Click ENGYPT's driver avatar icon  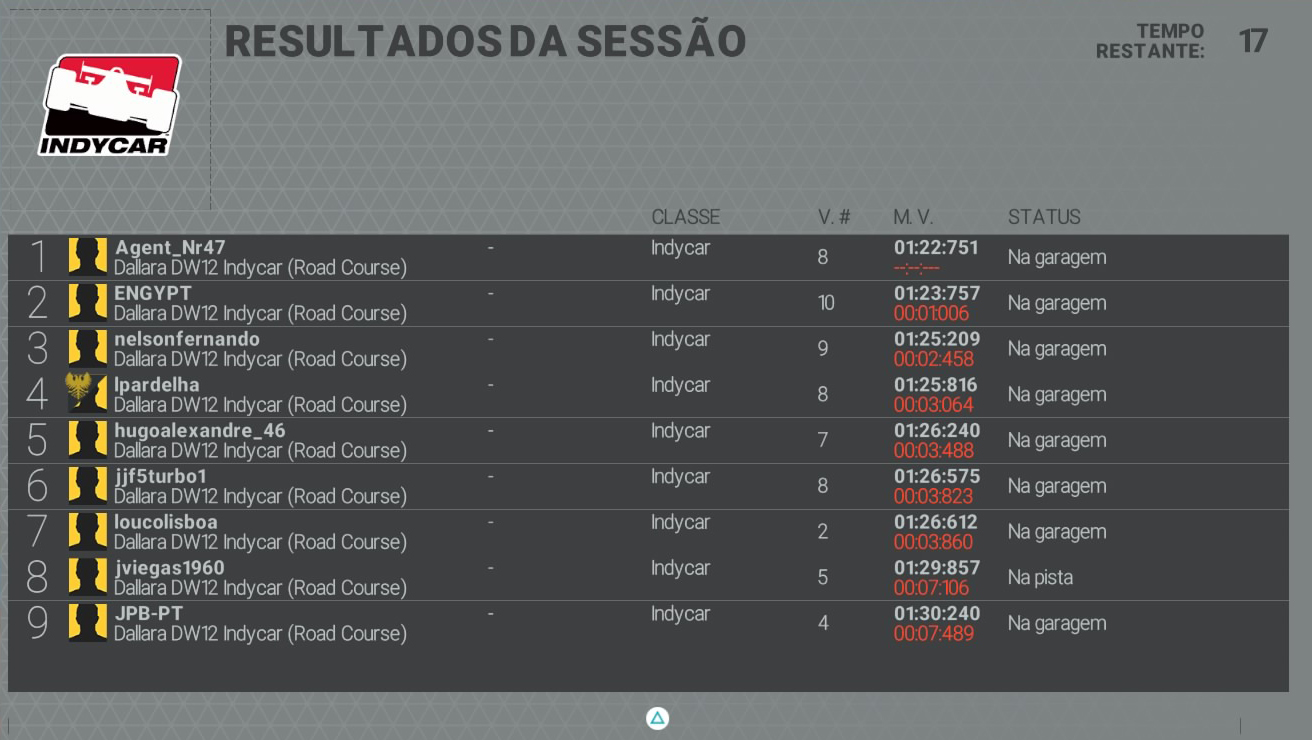point(87,303)
